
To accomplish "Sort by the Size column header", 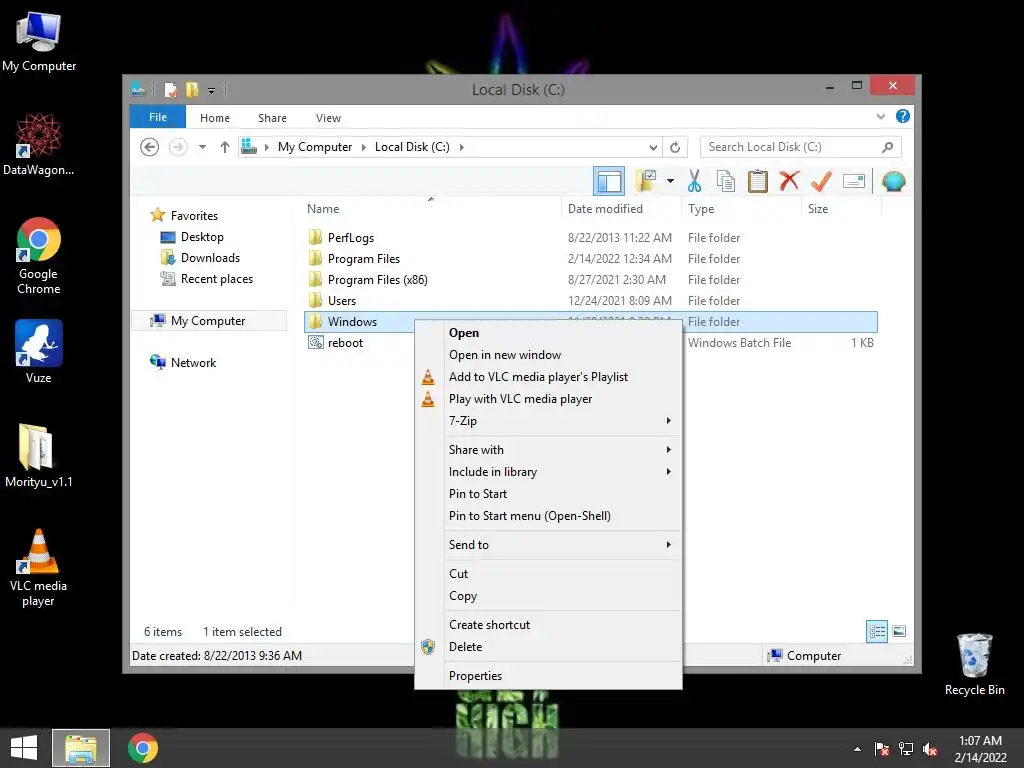I will coord(818,209).
